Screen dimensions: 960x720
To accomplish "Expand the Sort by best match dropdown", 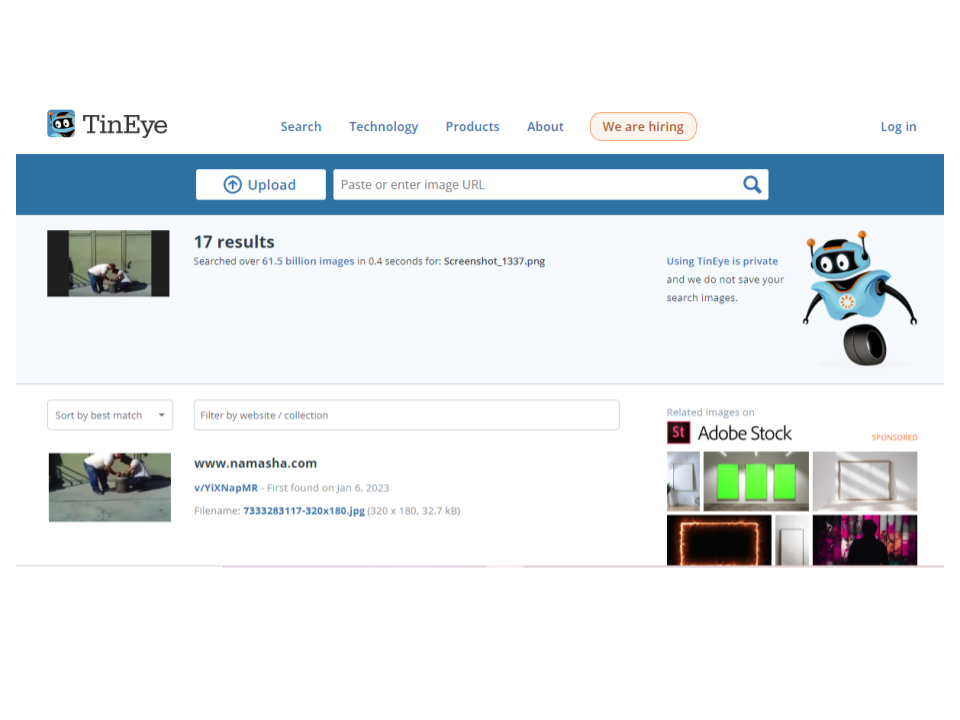I will tap(110, 415).
